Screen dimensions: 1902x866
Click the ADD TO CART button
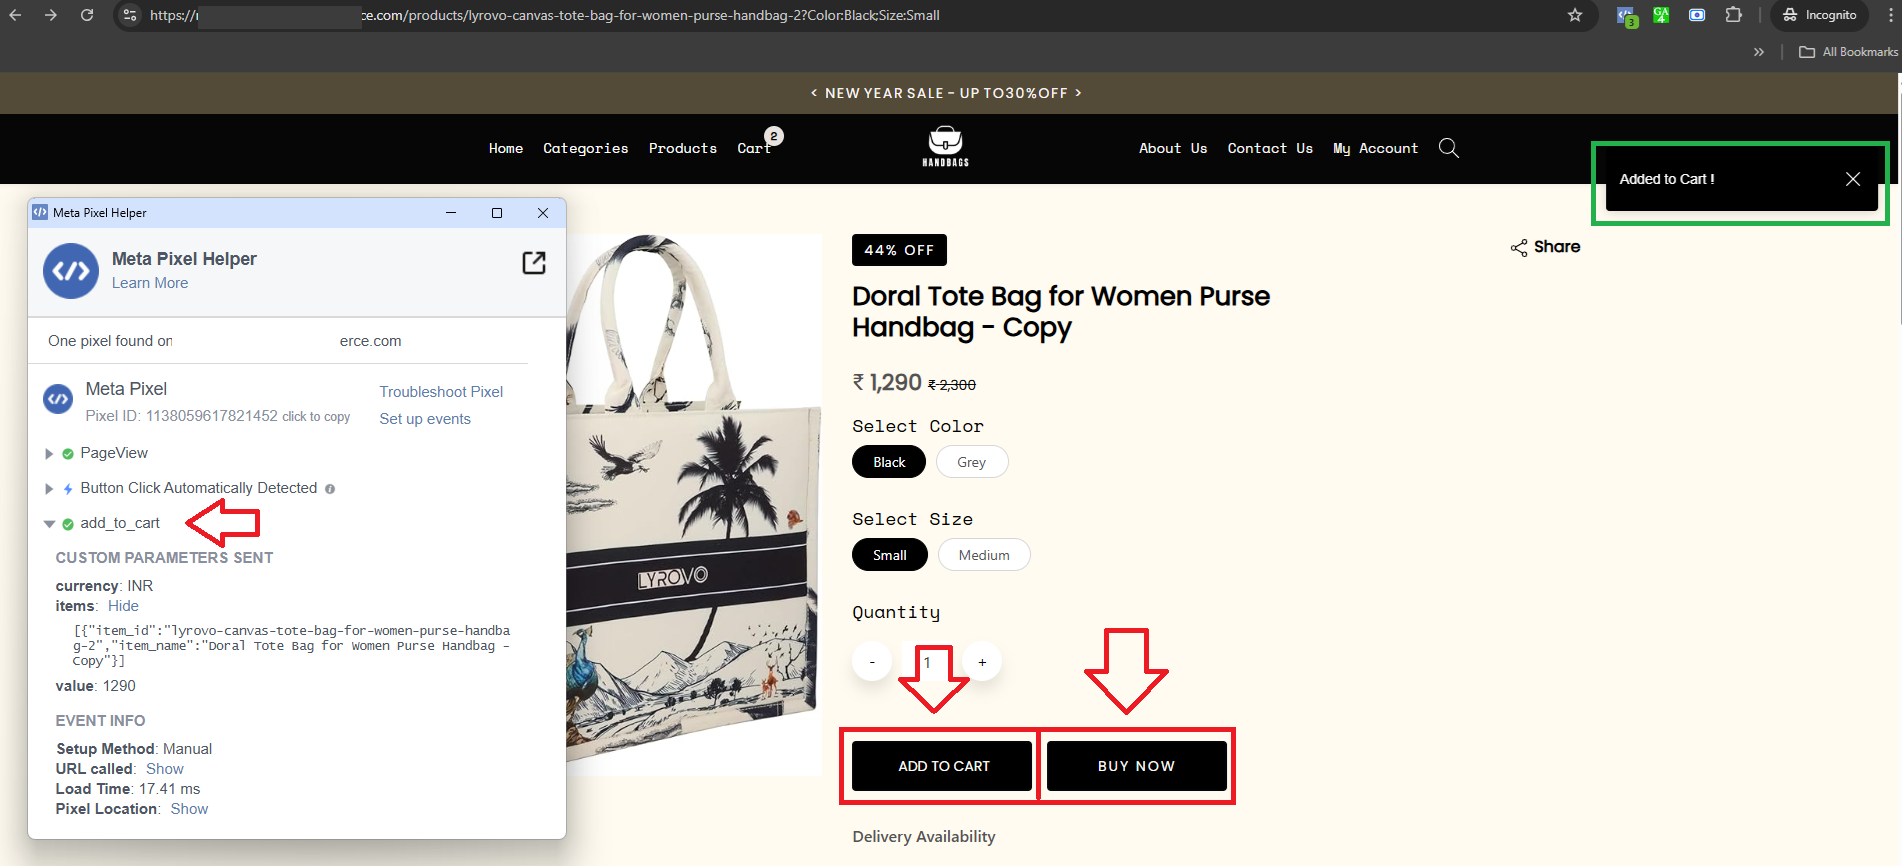click(942, 766)
